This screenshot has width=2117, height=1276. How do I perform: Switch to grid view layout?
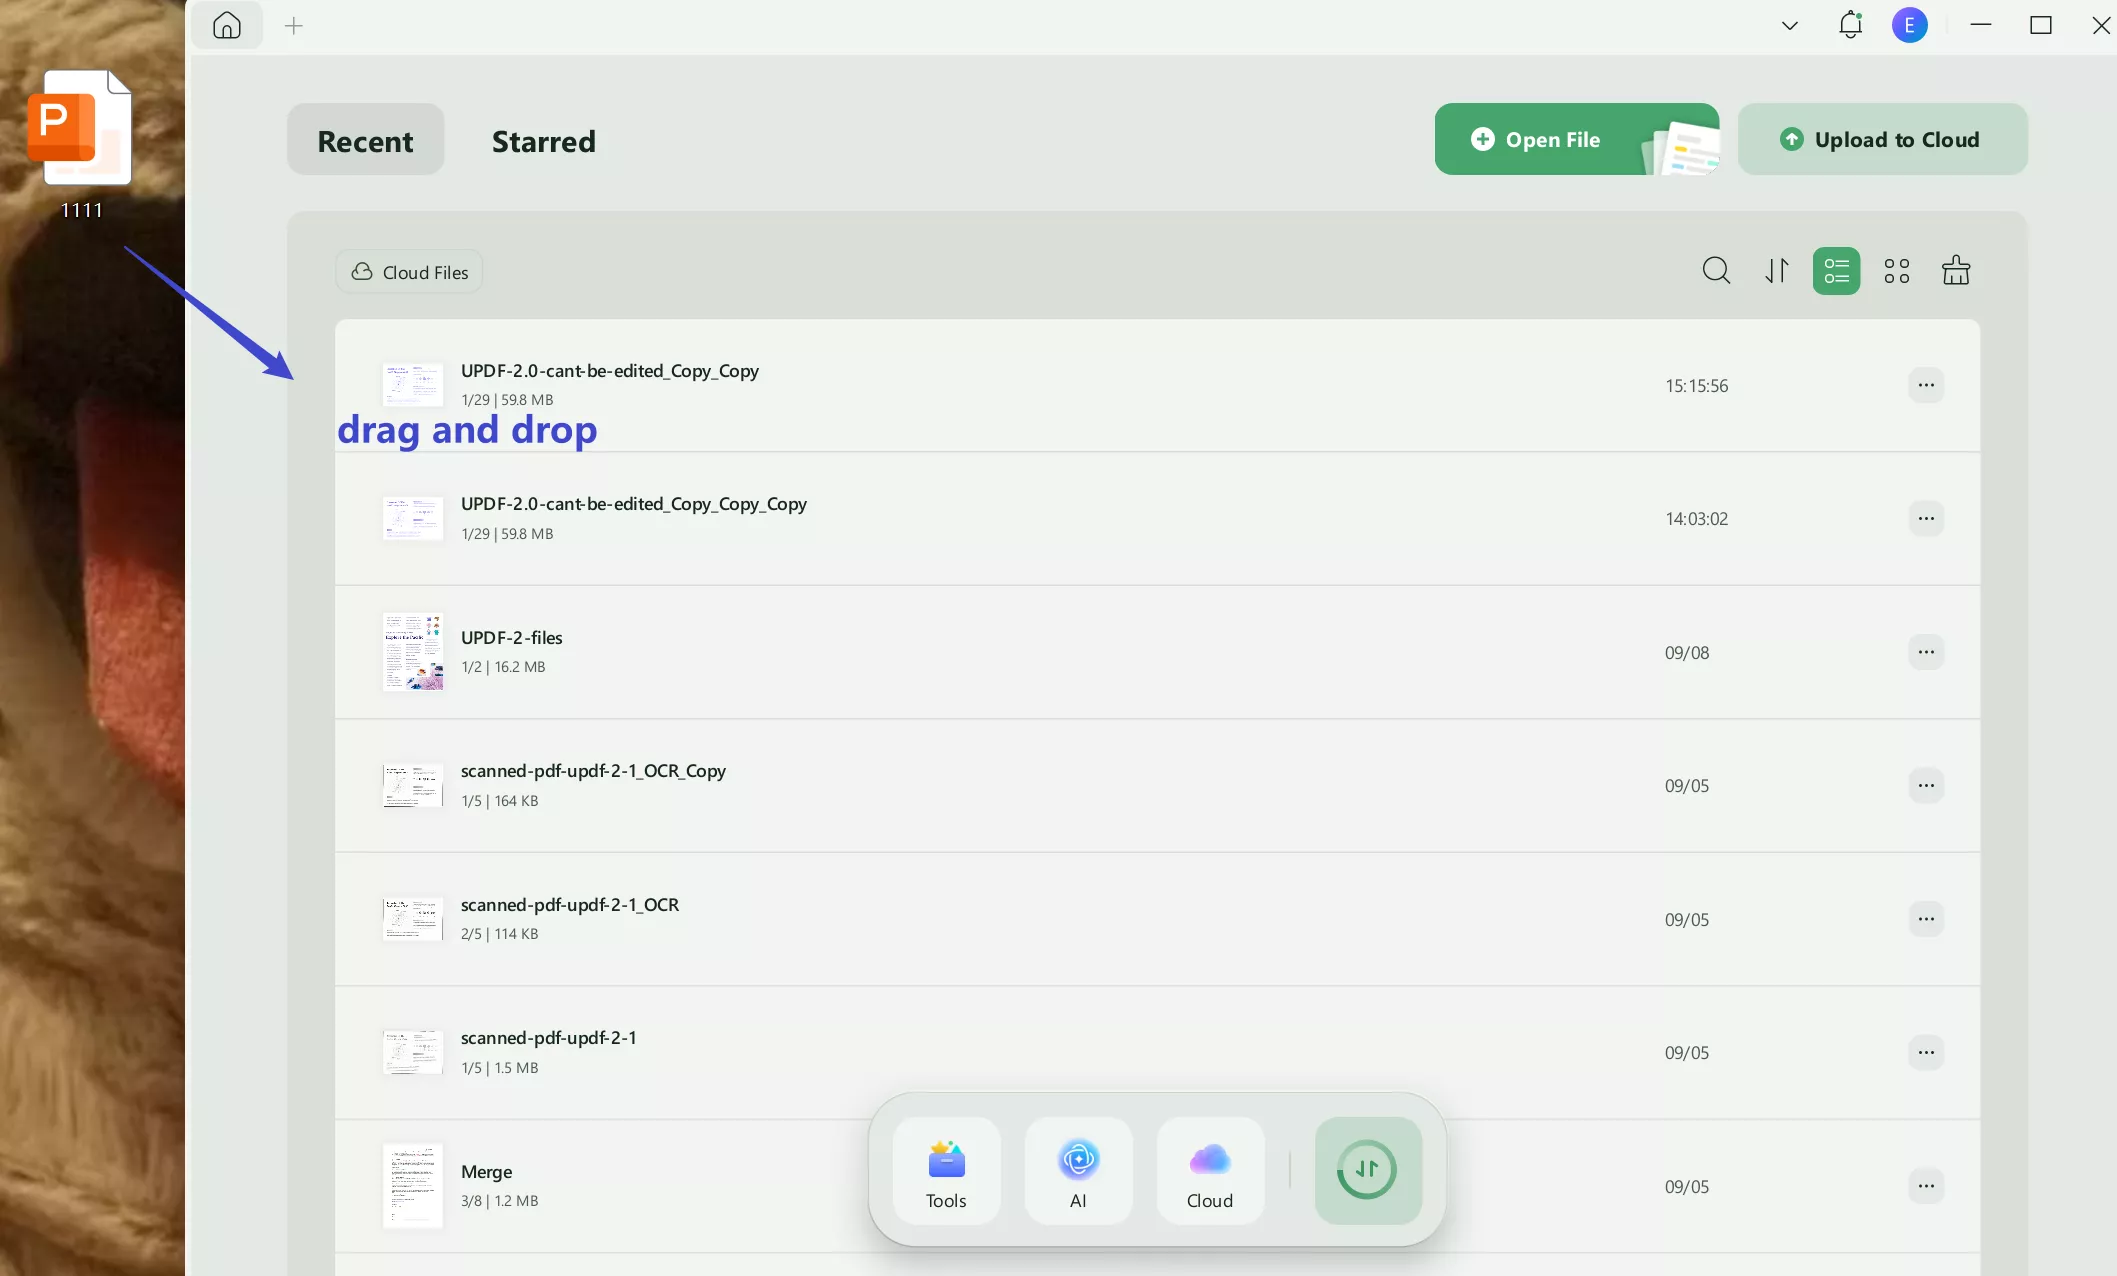click(1896, 270)
